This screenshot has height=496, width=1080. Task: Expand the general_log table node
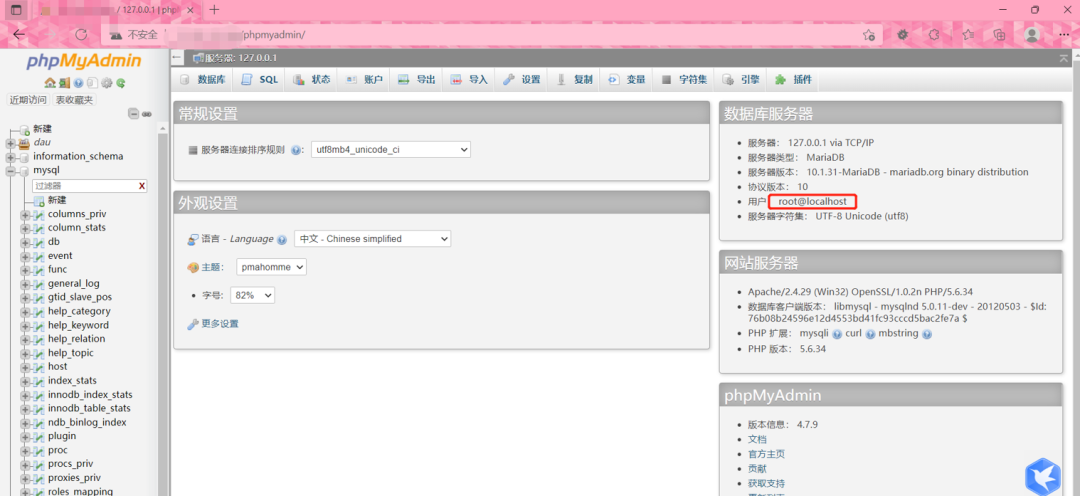point(25,284)
